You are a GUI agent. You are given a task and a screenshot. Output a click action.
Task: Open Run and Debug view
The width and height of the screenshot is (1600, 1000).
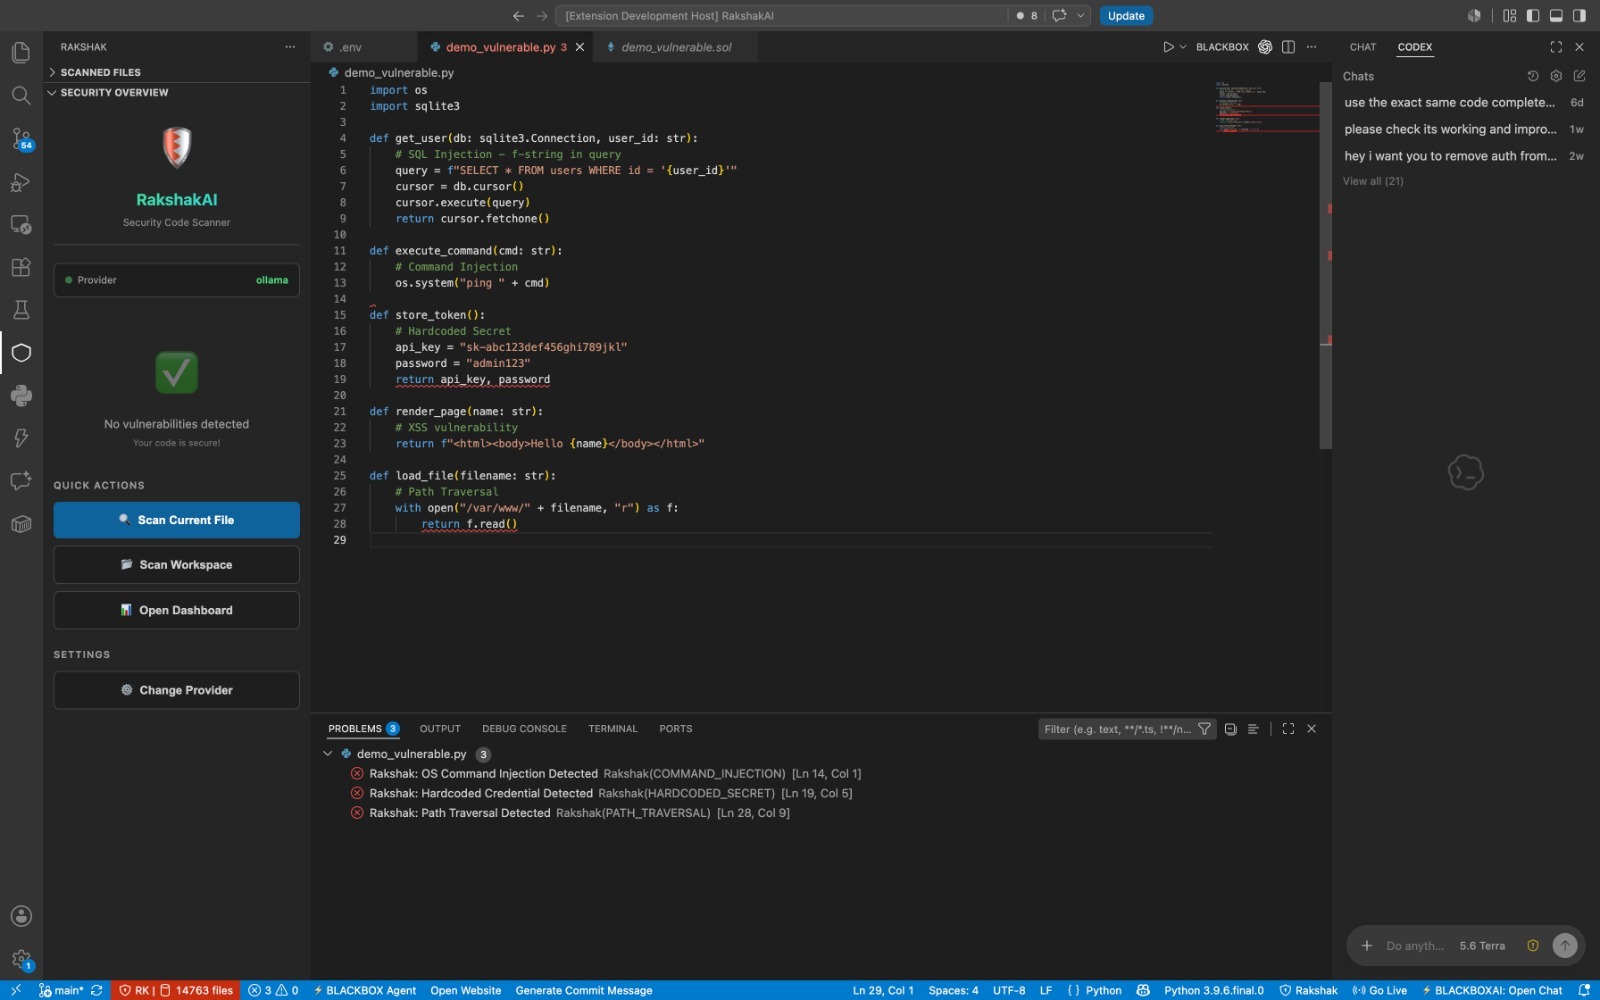[21, 182]
